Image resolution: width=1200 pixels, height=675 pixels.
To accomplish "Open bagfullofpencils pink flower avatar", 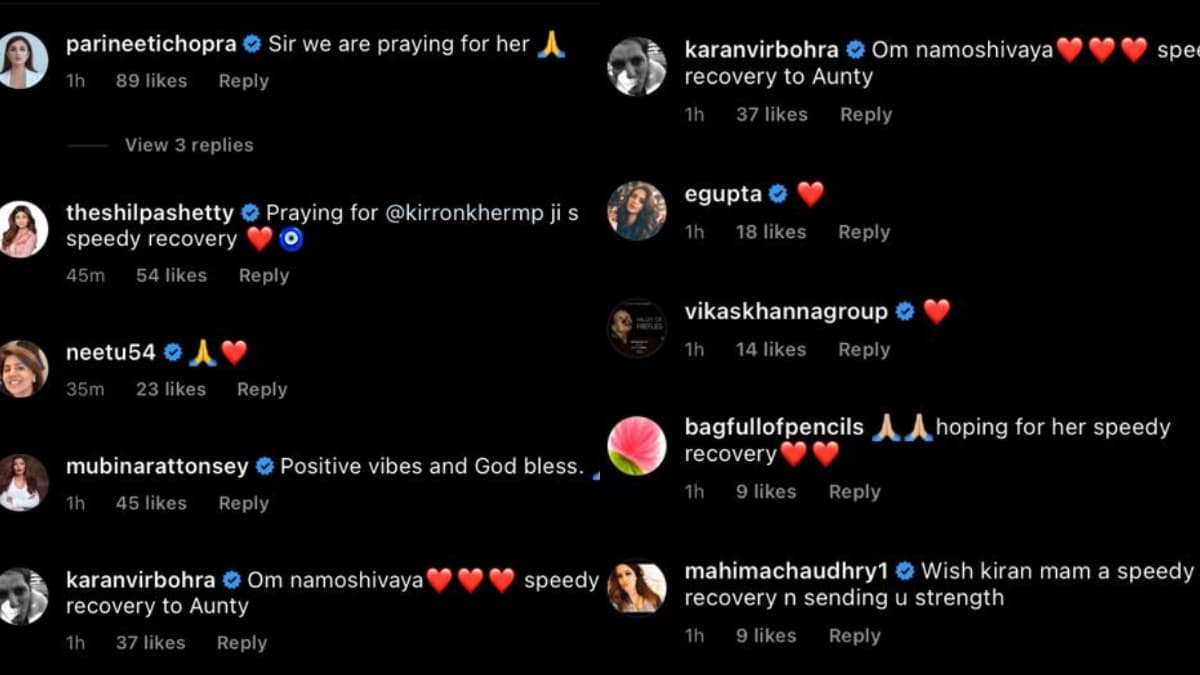I will point(637,445).
